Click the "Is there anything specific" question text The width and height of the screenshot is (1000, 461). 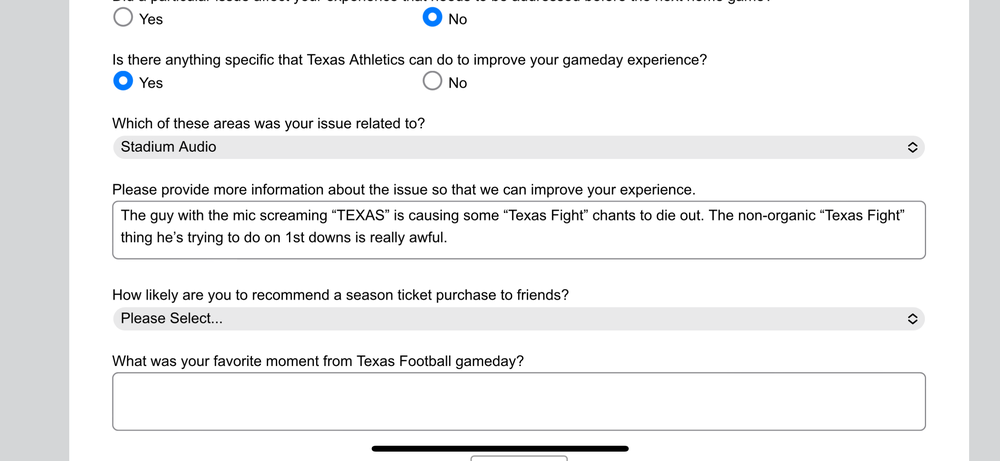[410, 60]
